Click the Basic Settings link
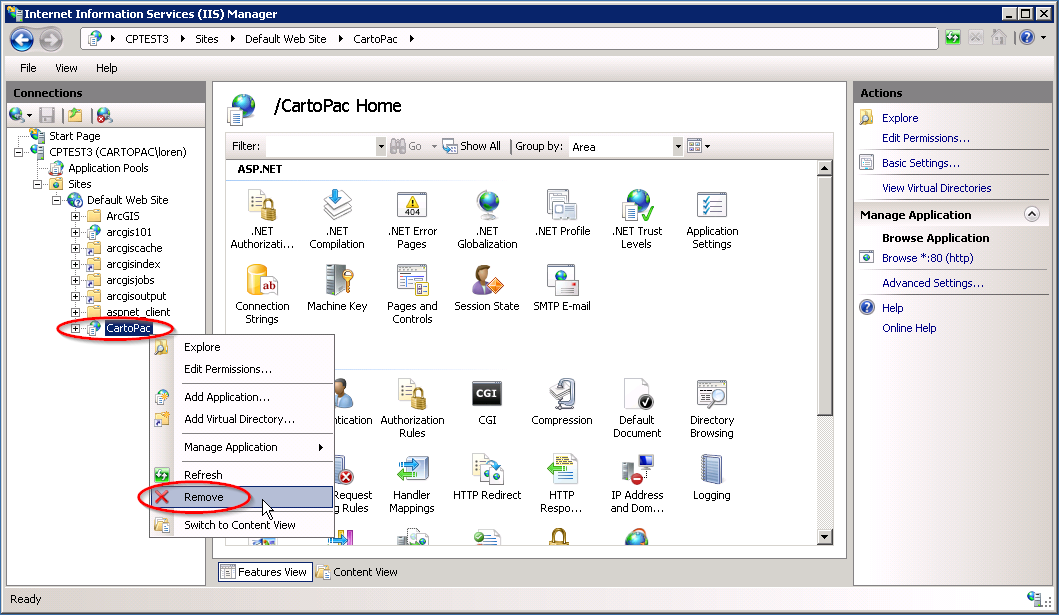1059x615 pixels. [x=921, y=163]
